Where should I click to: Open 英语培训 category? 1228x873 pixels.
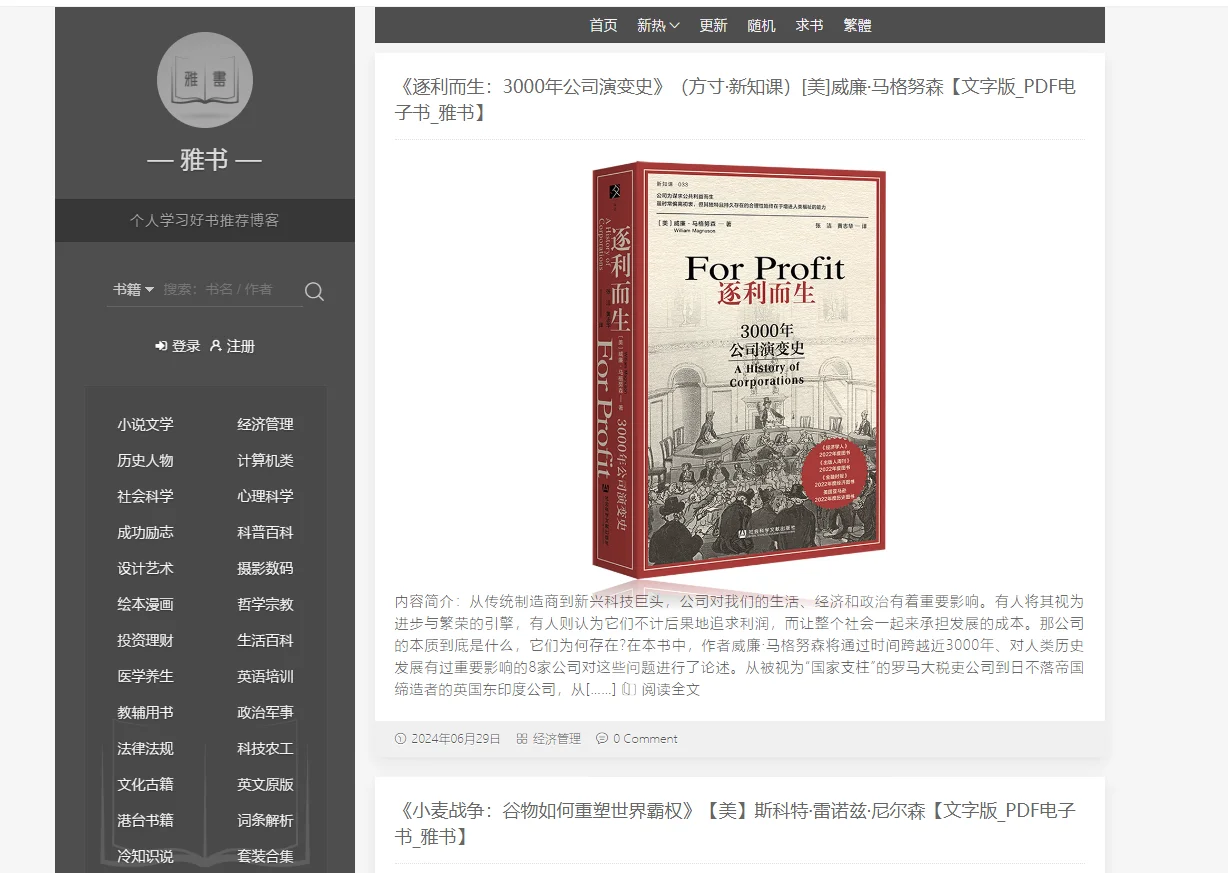265,676
